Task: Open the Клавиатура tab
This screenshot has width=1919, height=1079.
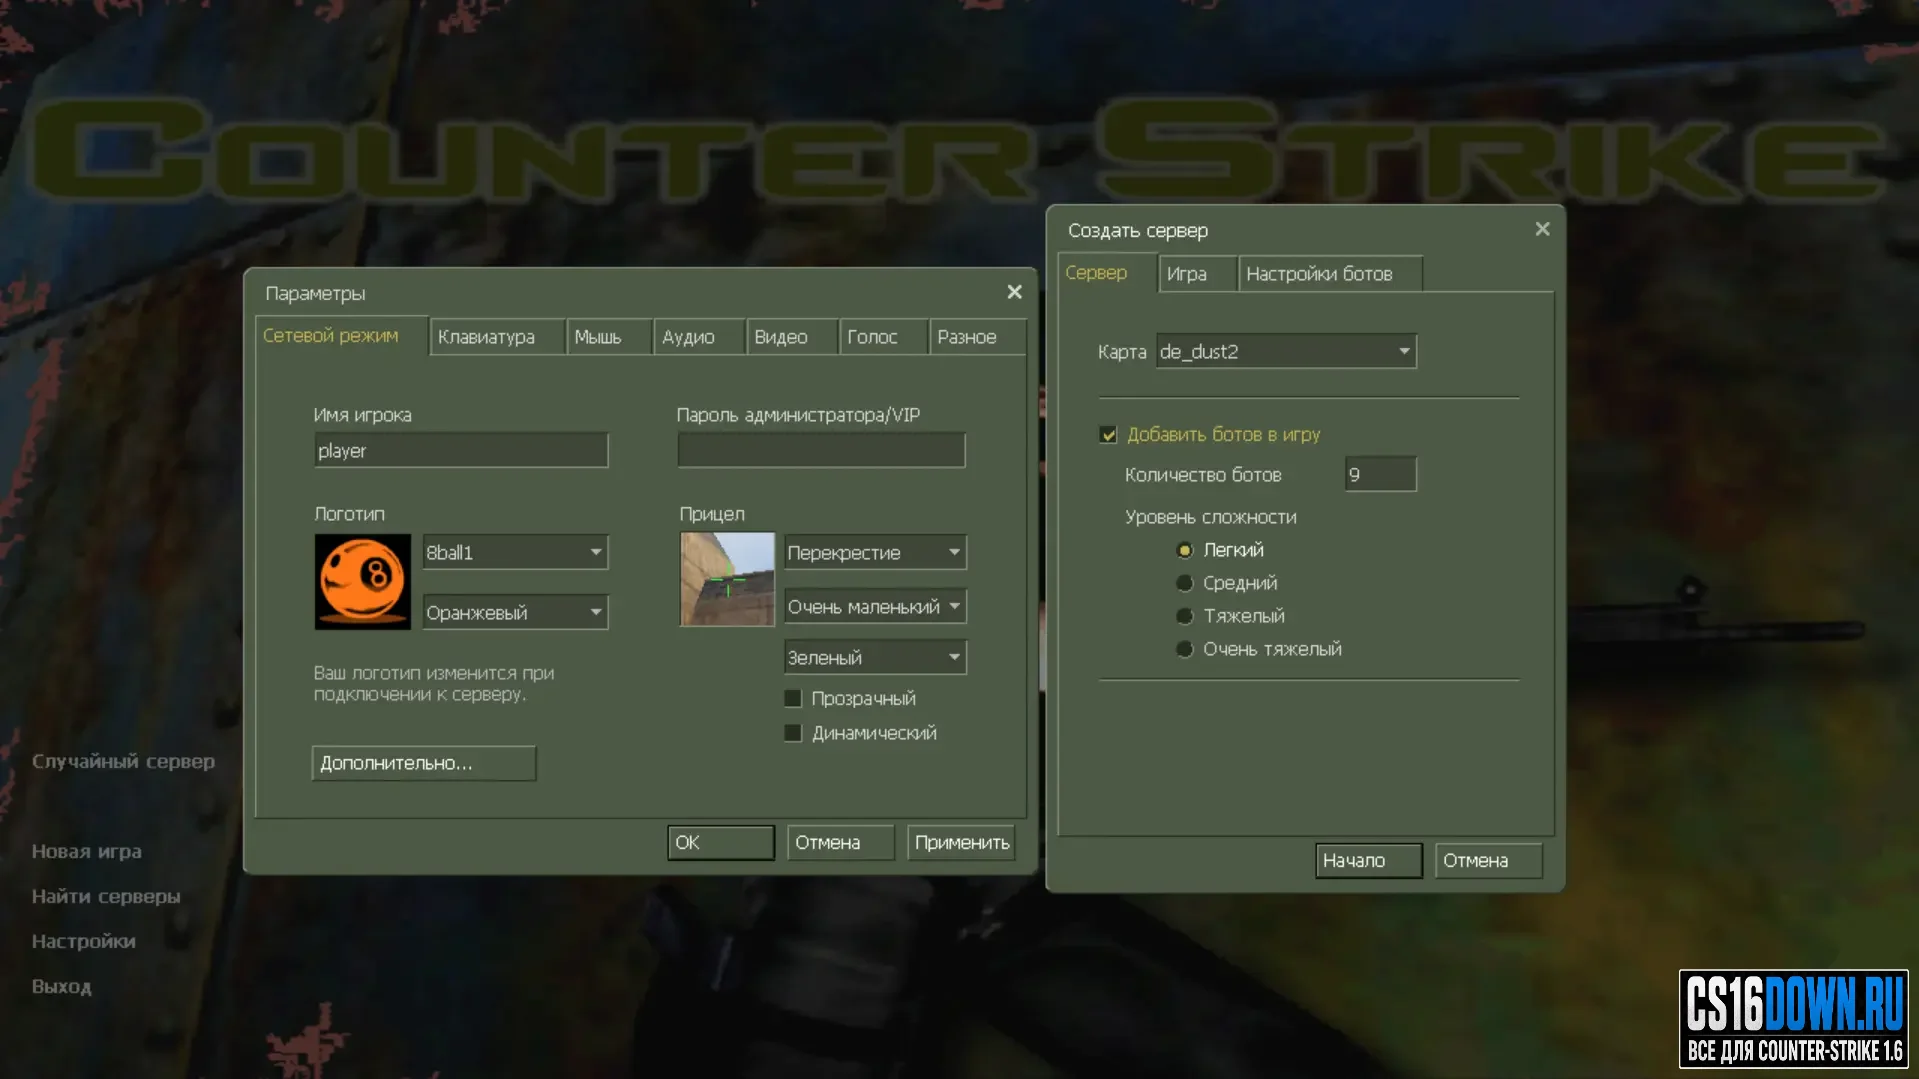Action: click(497, 337)
